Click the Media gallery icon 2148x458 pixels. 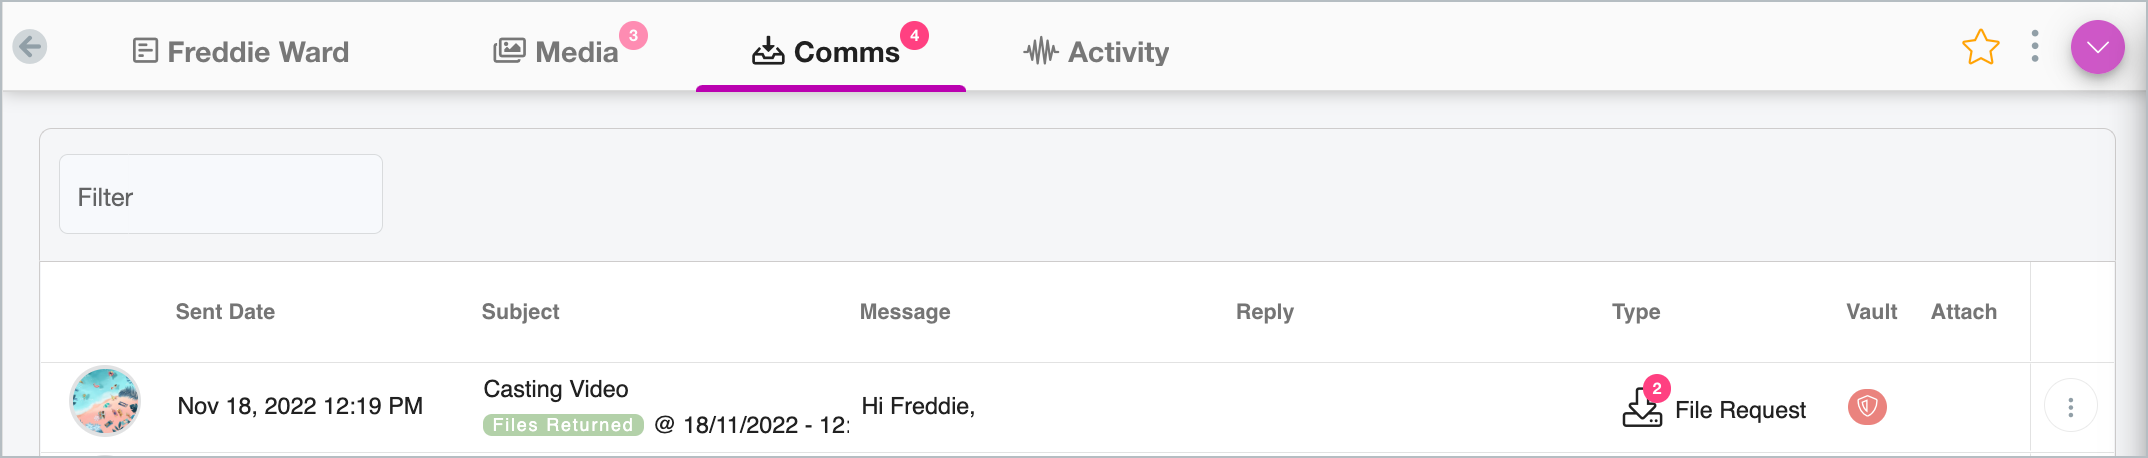(509, 50)
